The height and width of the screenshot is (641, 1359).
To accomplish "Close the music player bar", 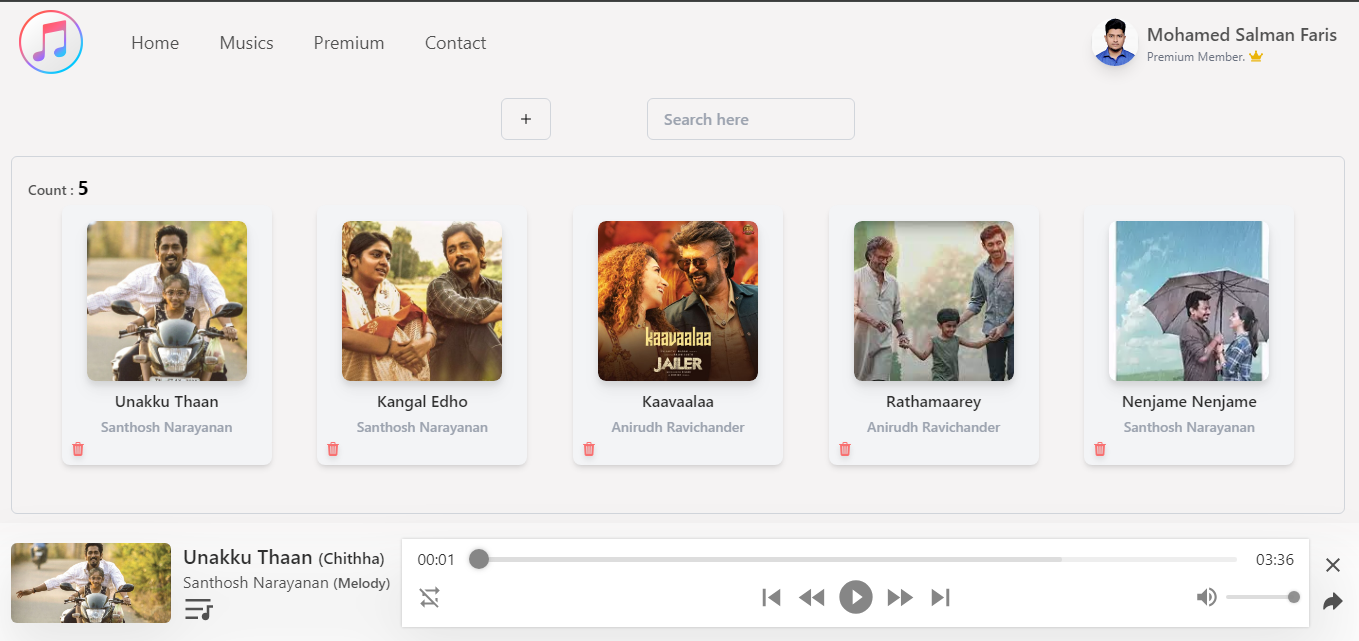I will 1333,565.
